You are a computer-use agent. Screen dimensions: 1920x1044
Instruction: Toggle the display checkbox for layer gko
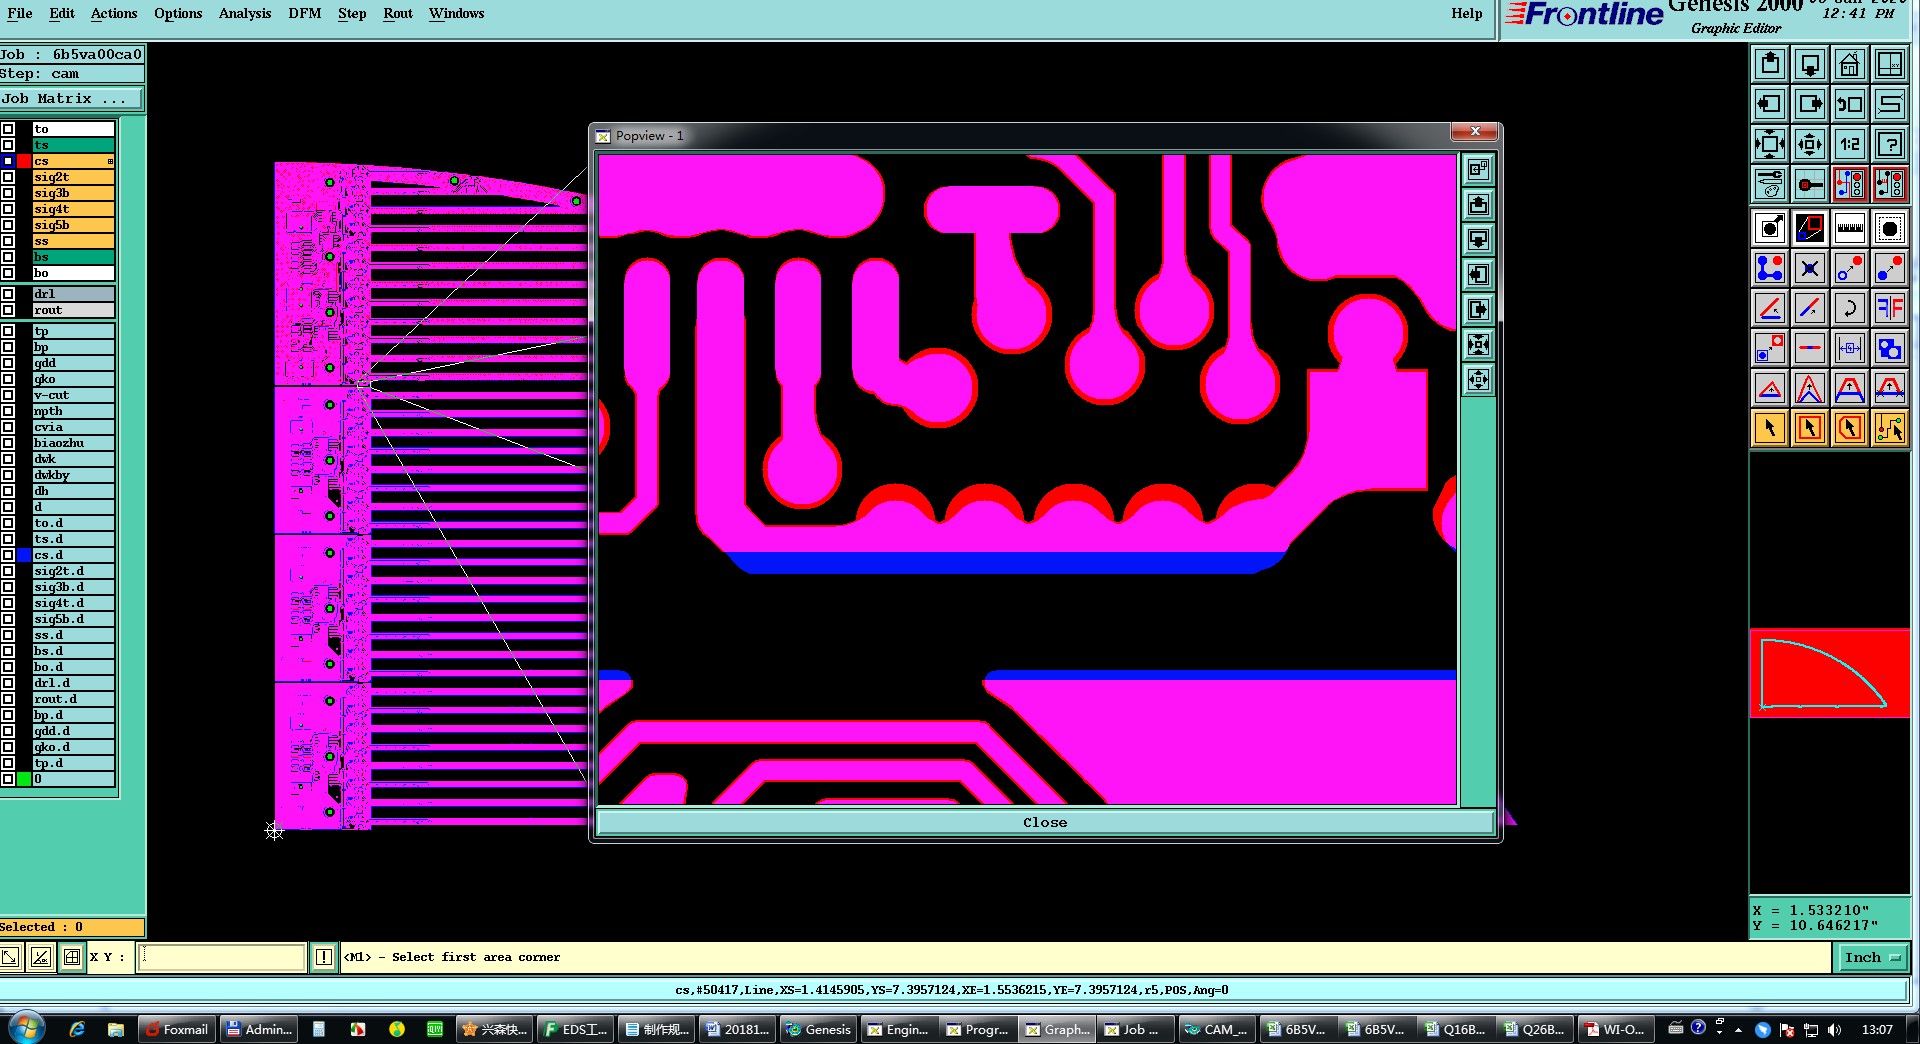[x=8, y=379]
